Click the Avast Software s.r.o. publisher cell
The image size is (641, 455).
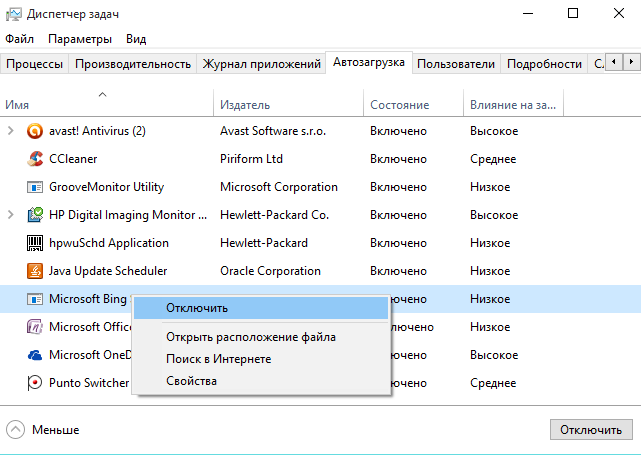click(x=273, y=131)
